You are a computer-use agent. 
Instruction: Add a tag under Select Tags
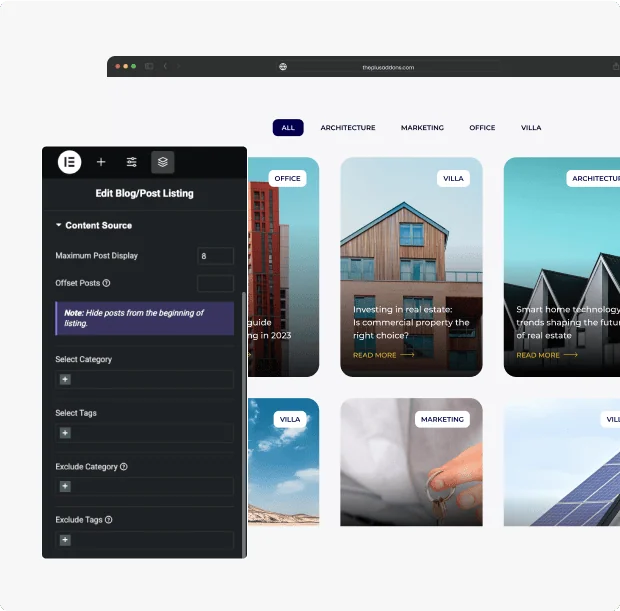point(65,433)
